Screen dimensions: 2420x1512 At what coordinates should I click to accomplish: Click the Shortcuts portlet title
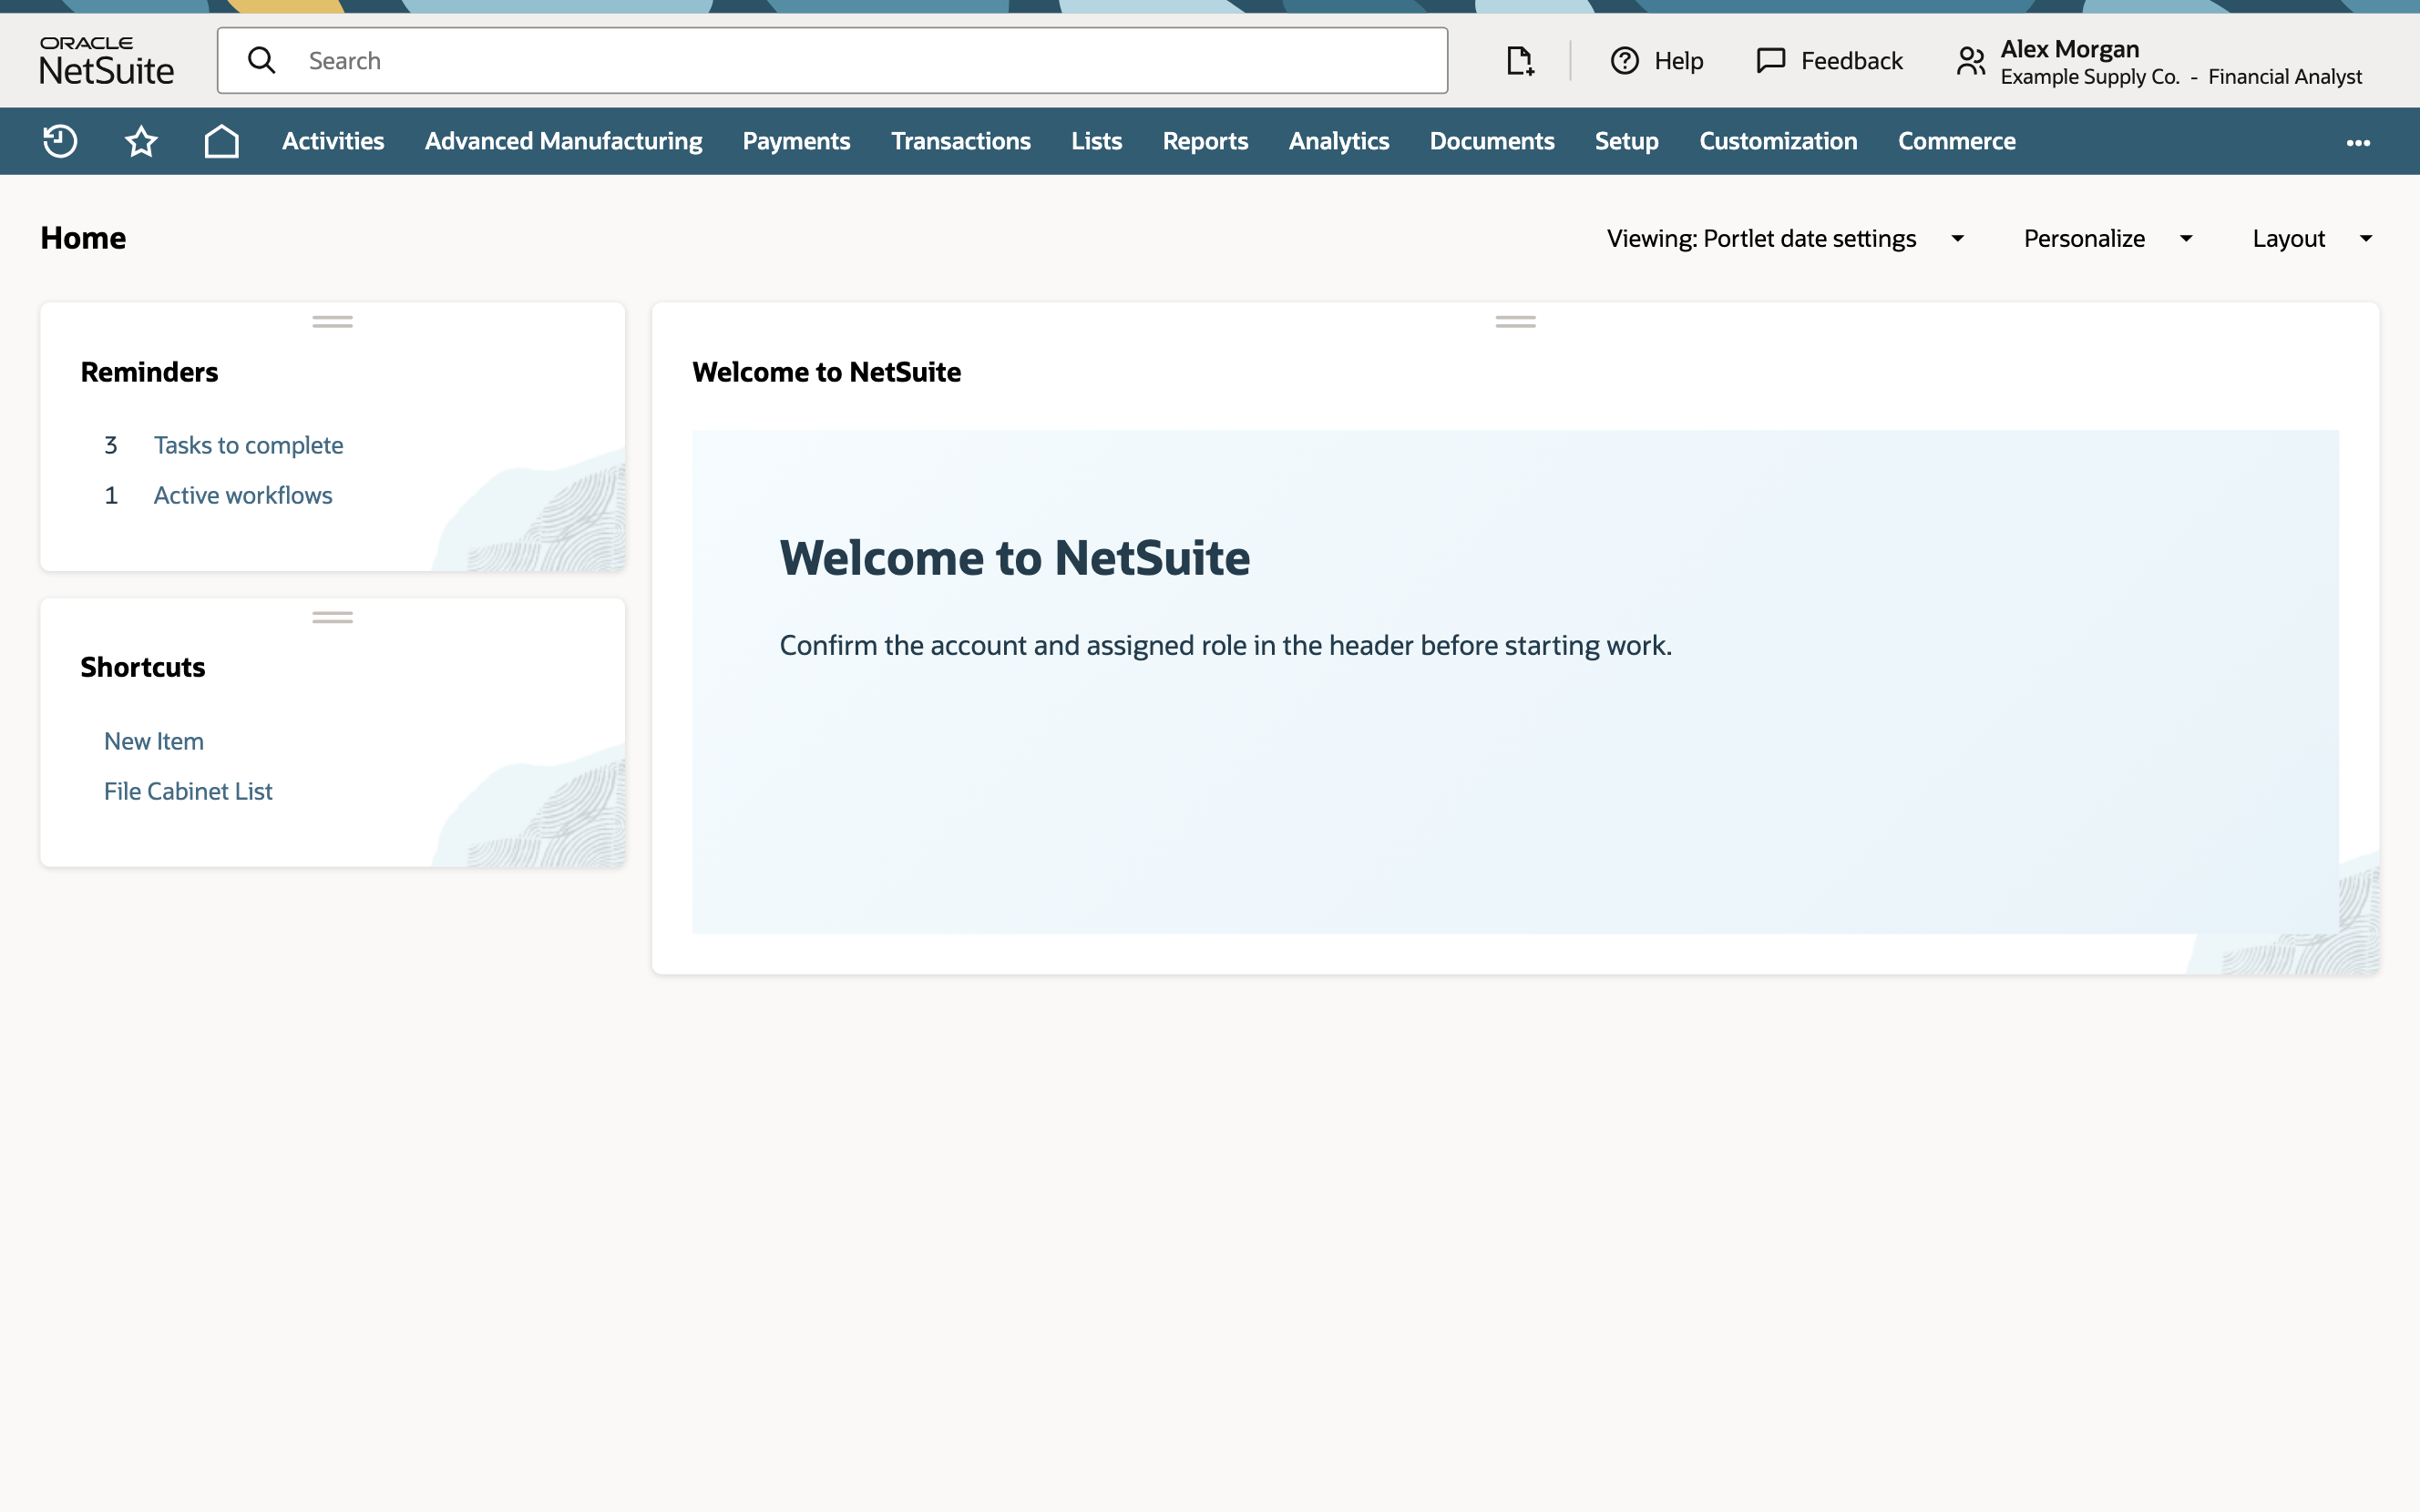point(142,667)
